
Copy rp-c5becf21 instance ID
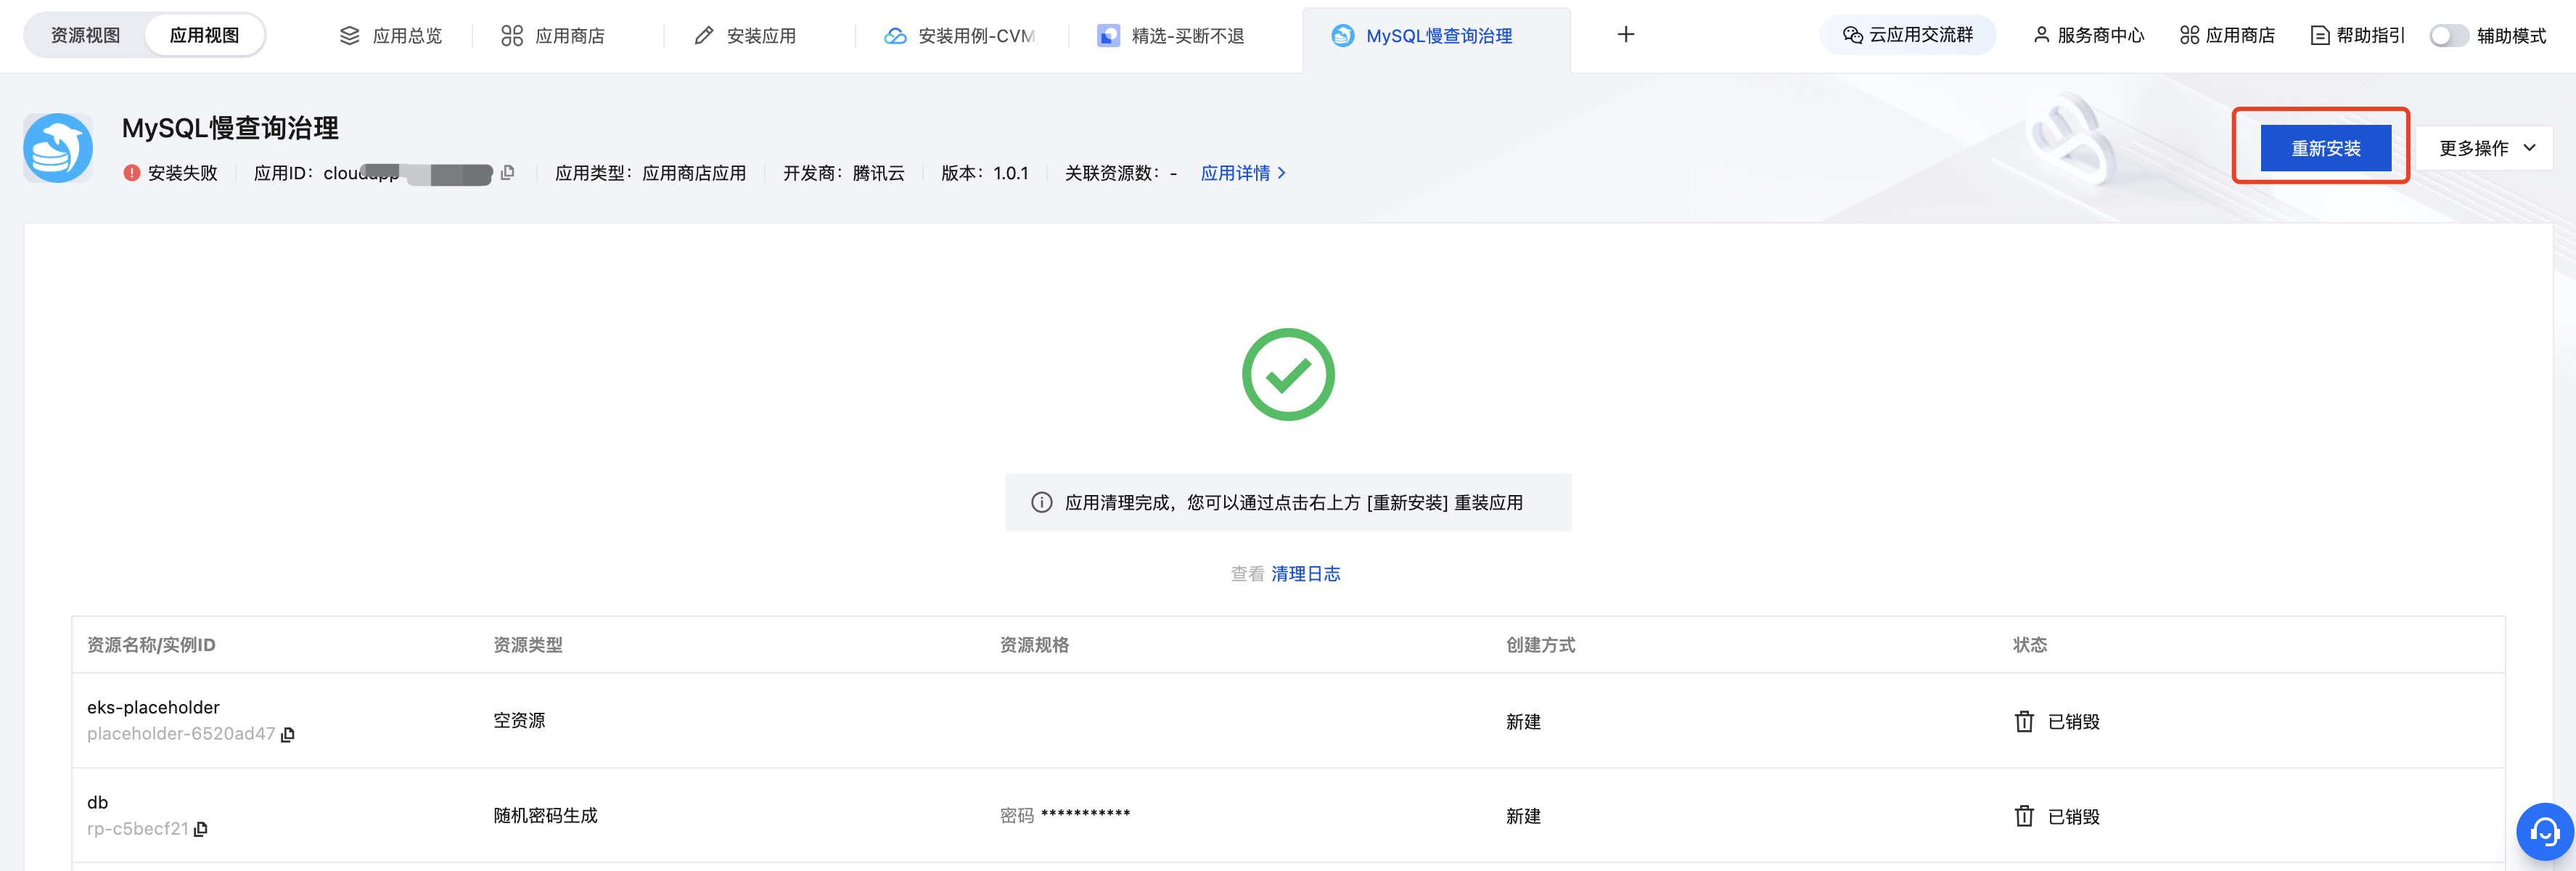click(201, 830)
